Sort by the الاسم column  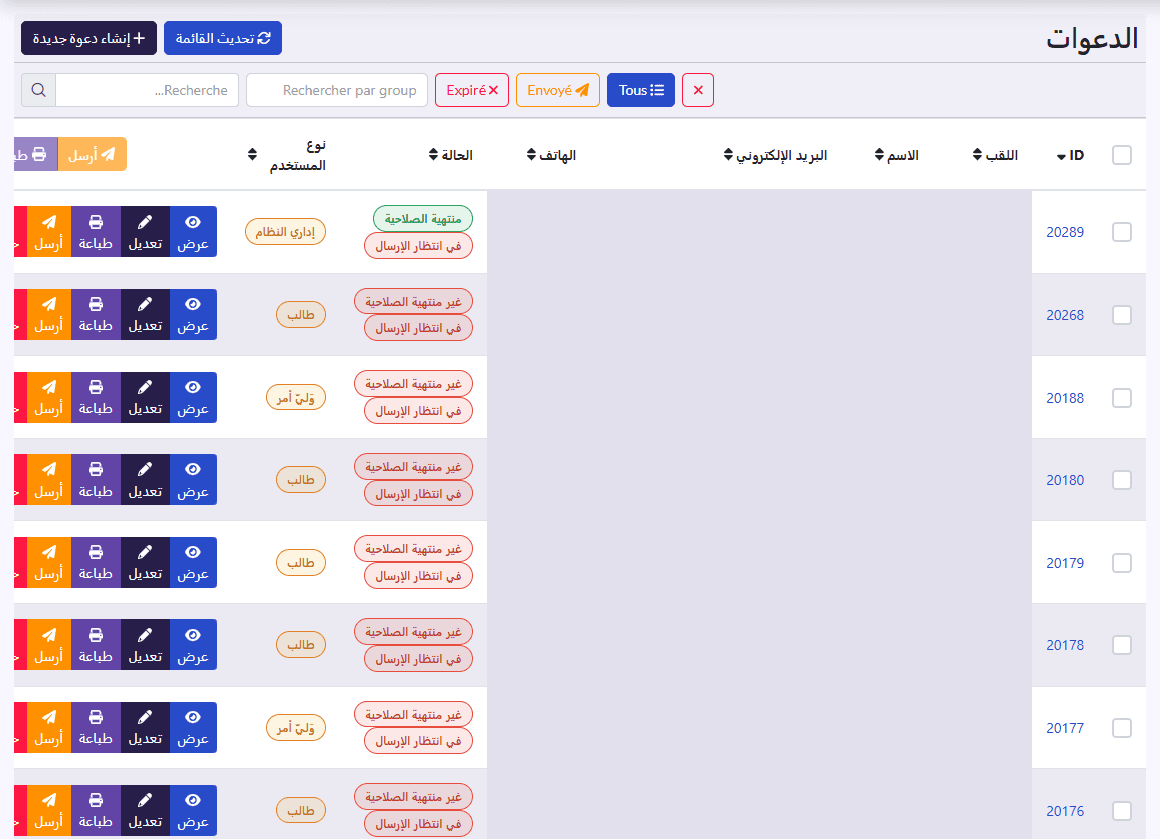click(897, 155)
